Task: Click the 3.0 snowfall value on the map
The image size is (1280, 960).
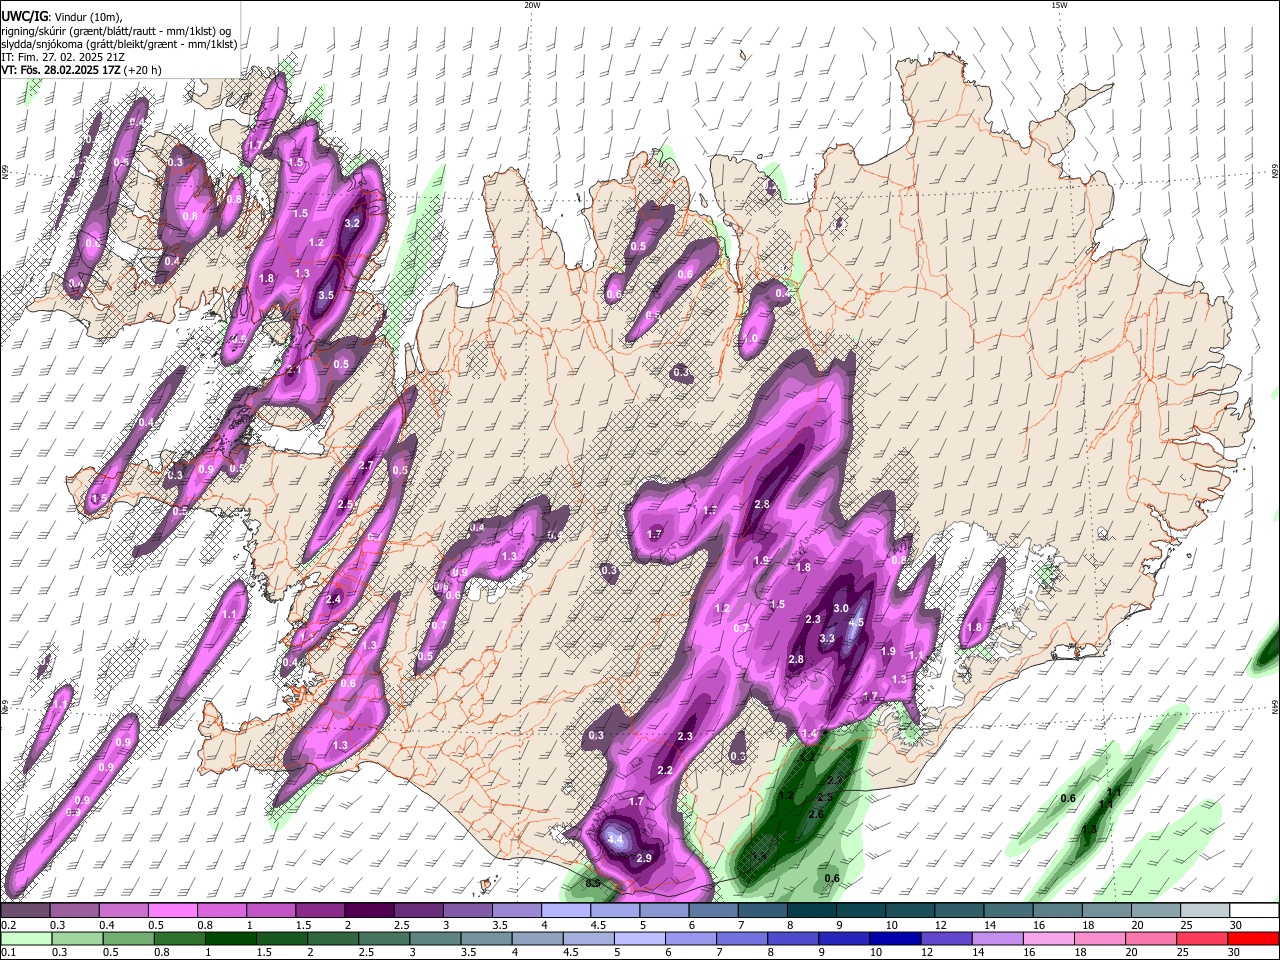Action: 841,608
